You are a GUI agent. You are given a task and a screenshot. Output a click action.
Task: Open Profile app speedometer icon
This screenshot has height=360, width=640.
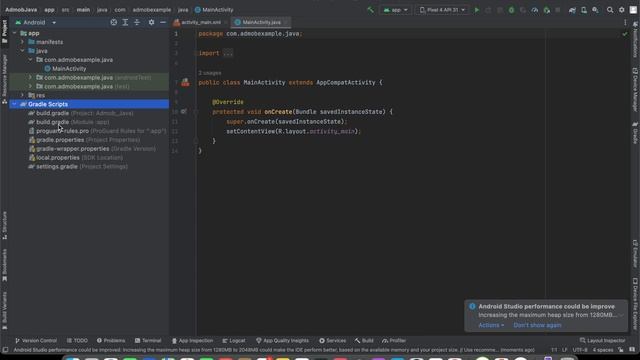click(535, 10)
